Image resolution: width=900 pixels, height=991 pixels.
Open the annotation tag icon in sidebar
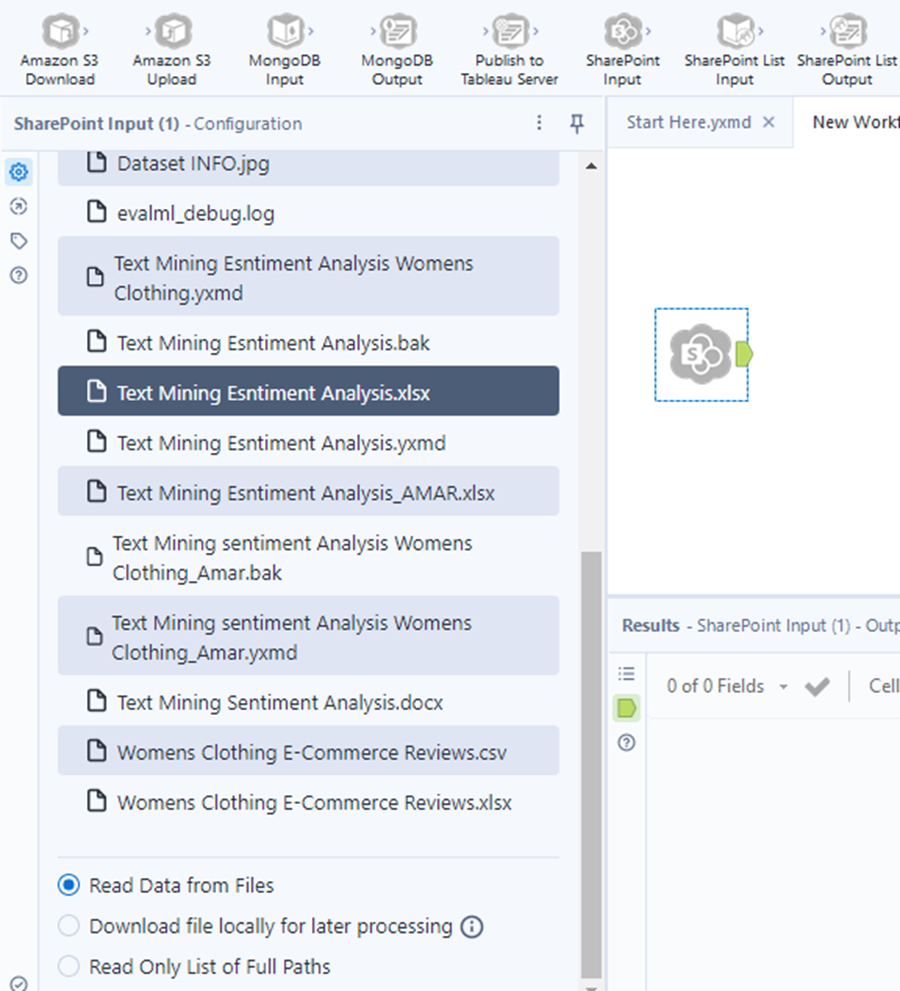pos(18,241)
